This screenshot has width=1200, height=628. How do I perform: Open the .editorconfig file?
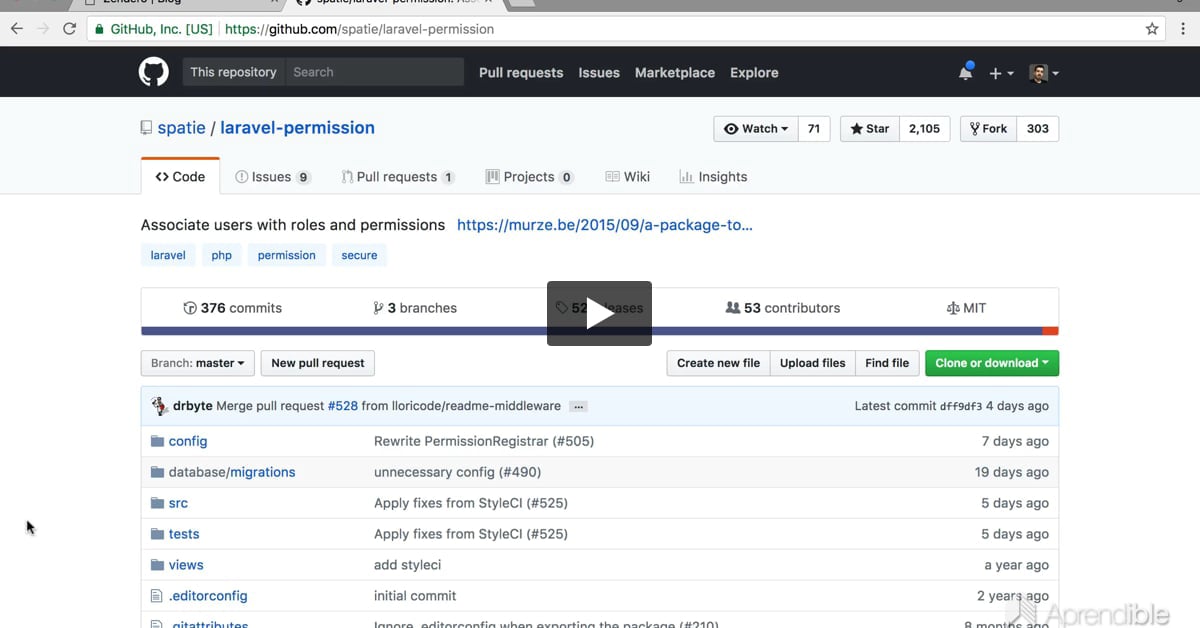(x=208, y=596)
